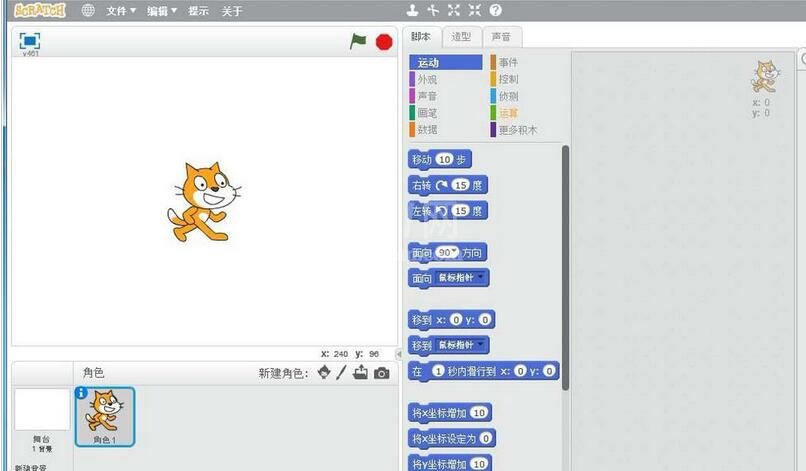Click the 左转 15 度 block
Image resolution: width=806 pixels, height=471 pixels.
coord(448,211)
